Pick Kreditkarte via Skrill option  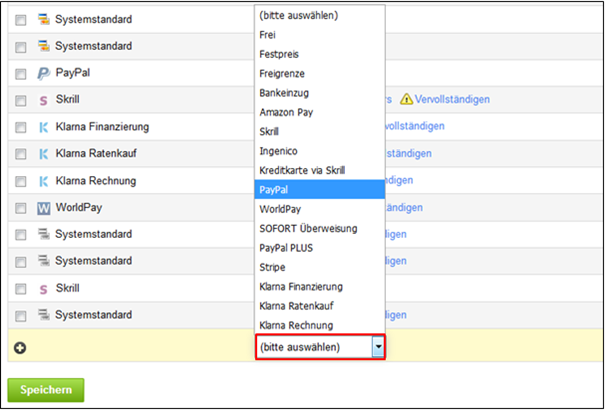click(x=319, y=170)
